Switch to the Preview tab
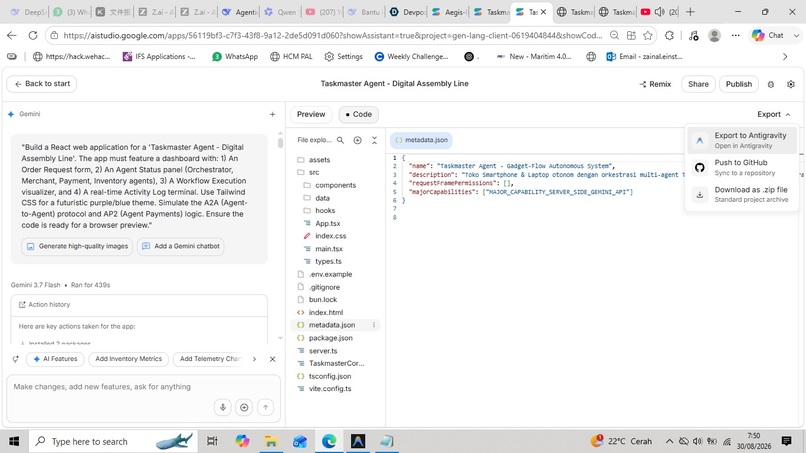Viewport: 806px width, 453px height. [311, 114]
